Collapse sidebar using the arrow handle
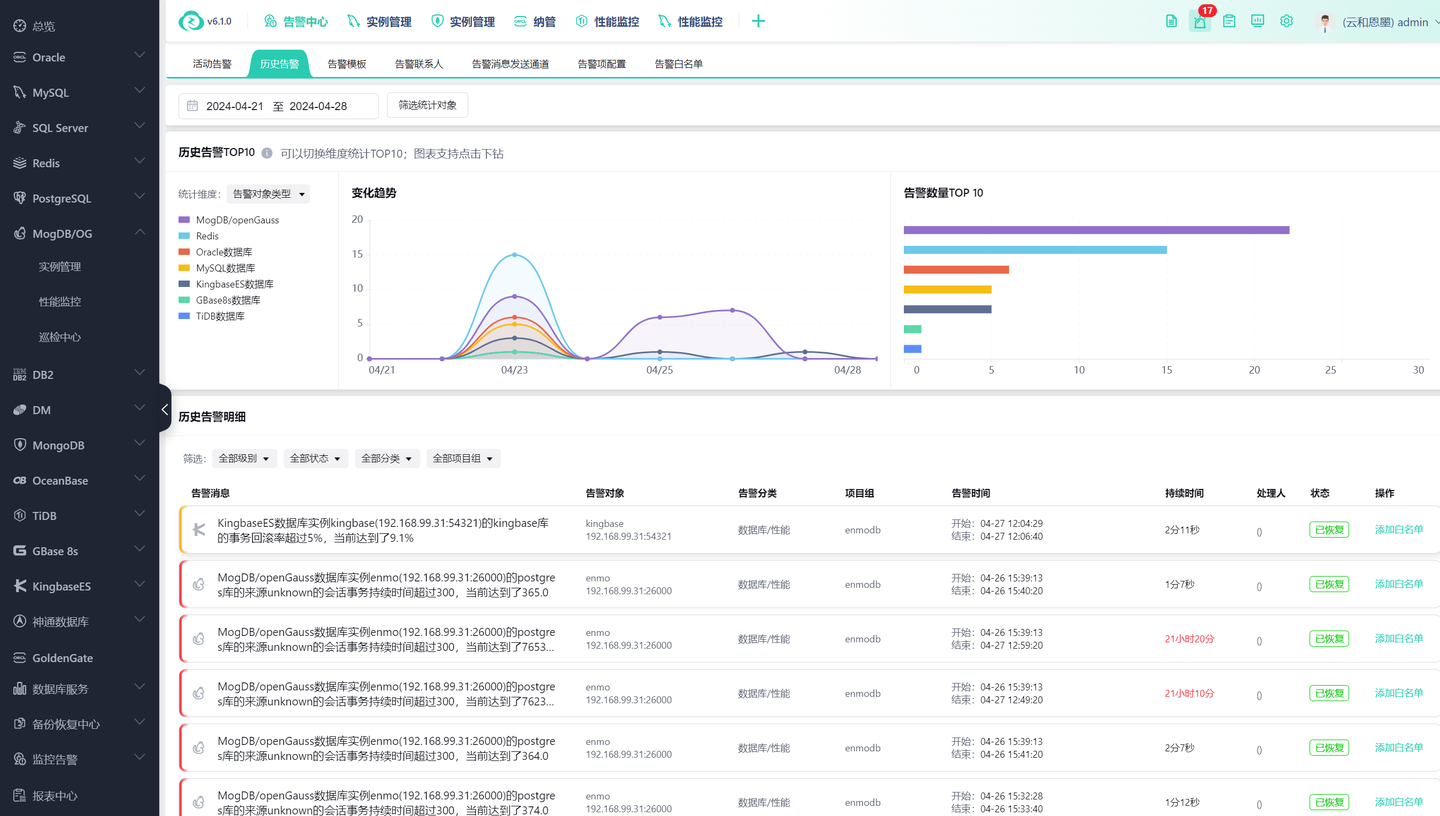 (164, 409)
